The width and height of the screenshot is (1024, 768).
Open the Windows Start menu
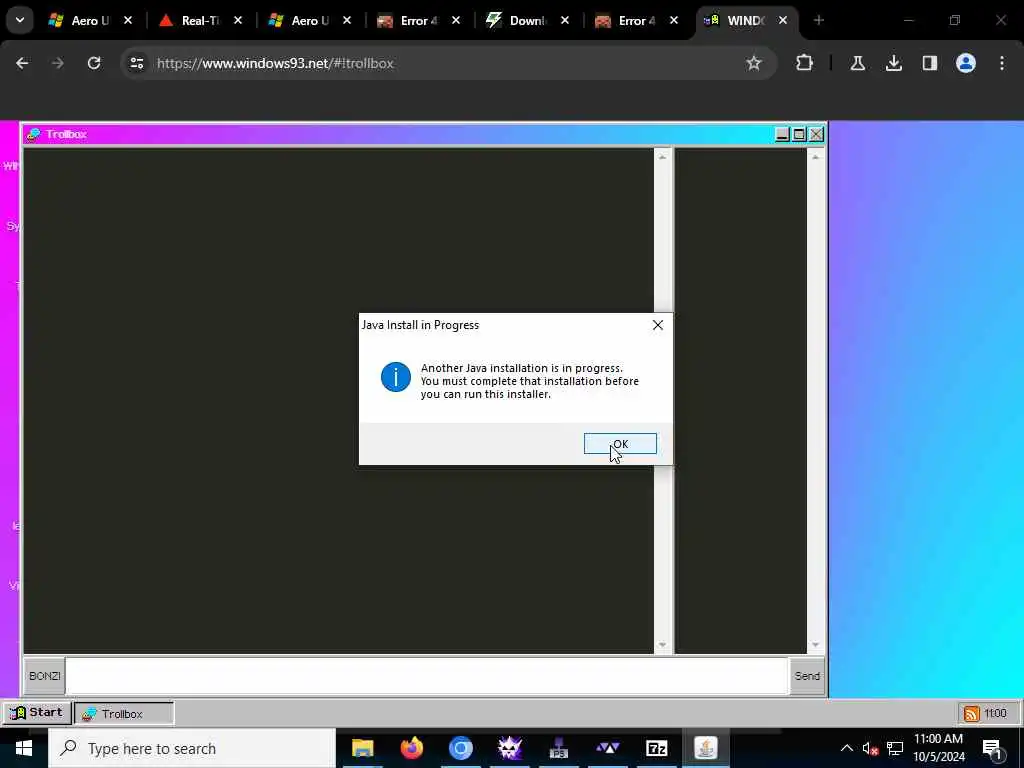coord(24,748)
